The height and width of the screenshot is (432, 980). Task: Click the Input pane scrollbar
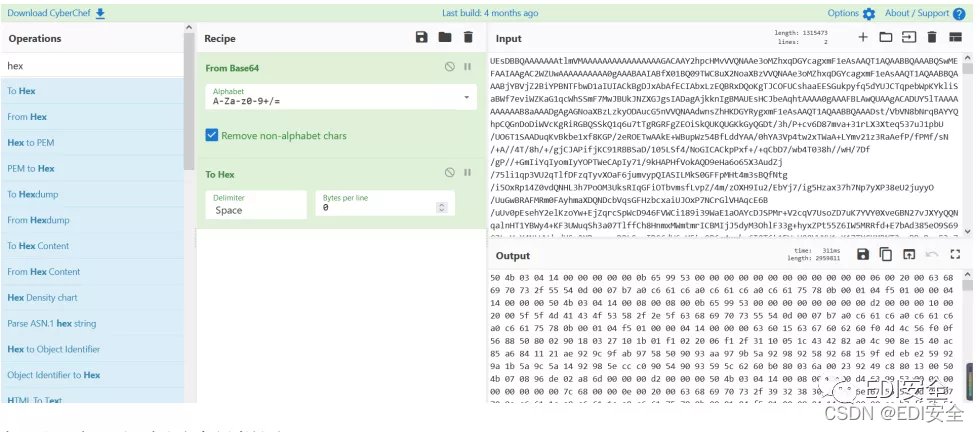pyautogui.click(x=968, y=68)
